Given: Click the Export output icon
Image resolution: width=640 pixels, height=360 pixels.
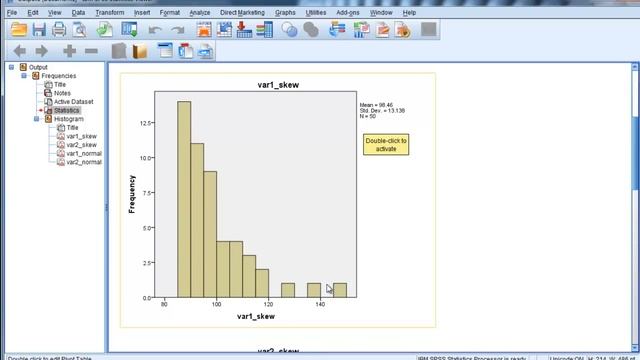Looking at the screenshot, I should coord(104,30).
